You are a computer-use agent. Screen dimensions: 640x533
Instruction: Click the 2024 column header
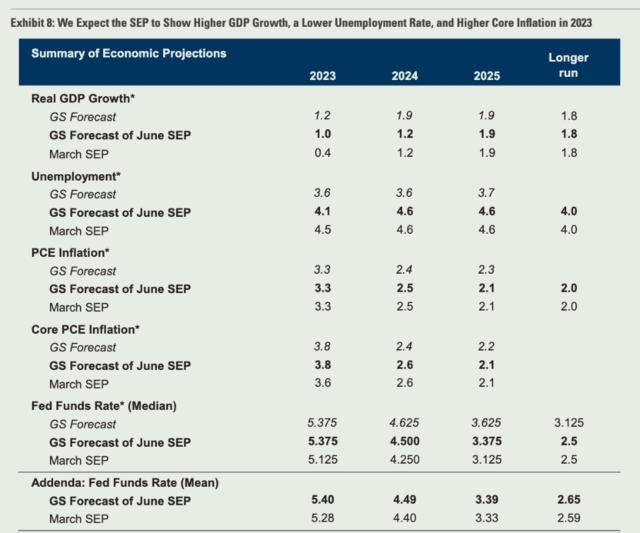404,76
